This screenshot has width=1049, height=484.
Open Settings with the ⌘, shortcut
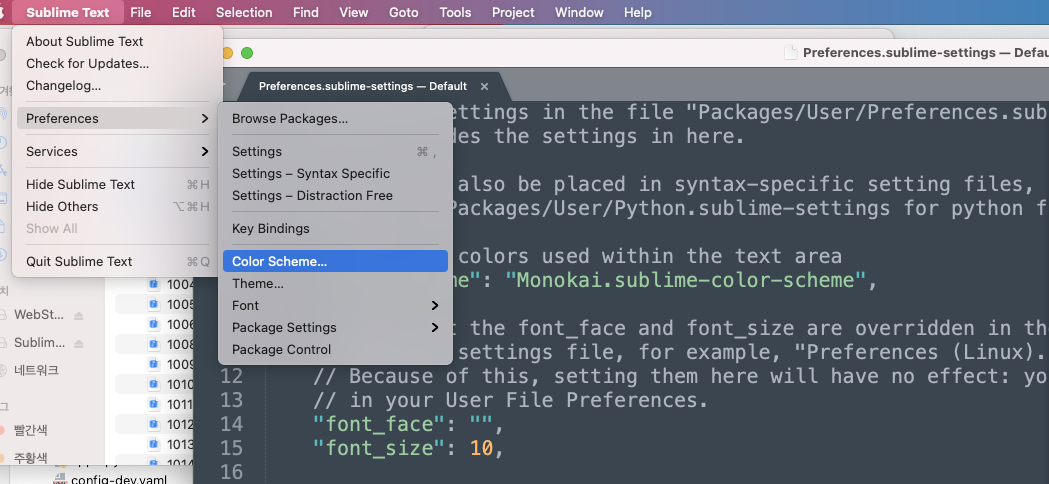335,151
